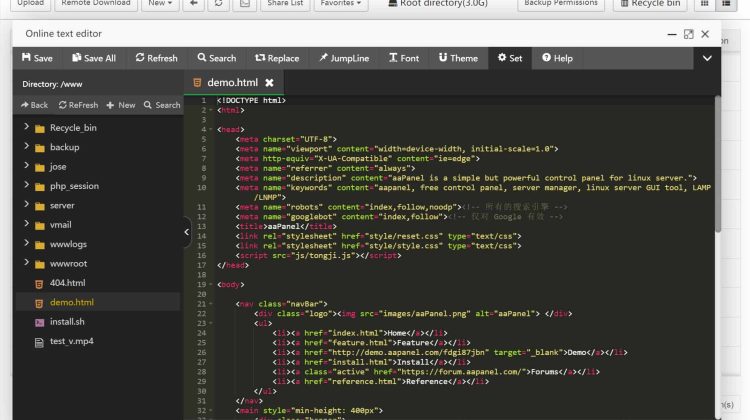This screenshot has width=750, height=420.
Task: Click Back in directory panel
Action: (x=34, y=105)
